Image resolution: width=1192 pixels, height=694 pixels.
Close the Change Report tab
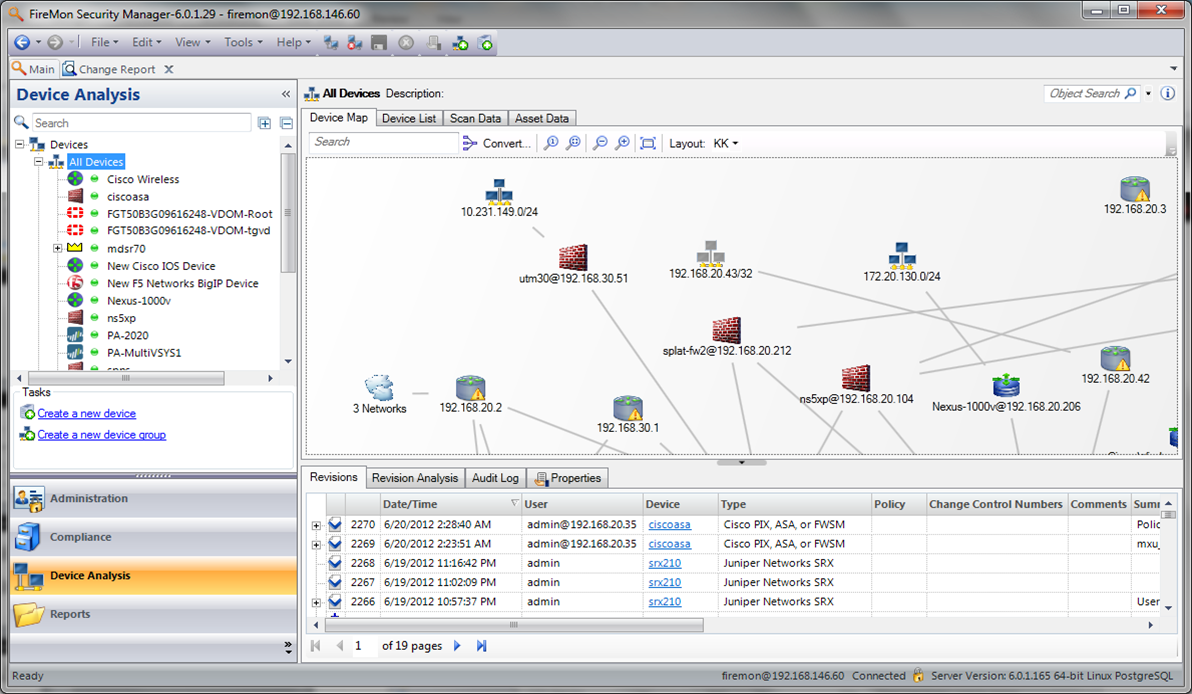tap(169, 69)
